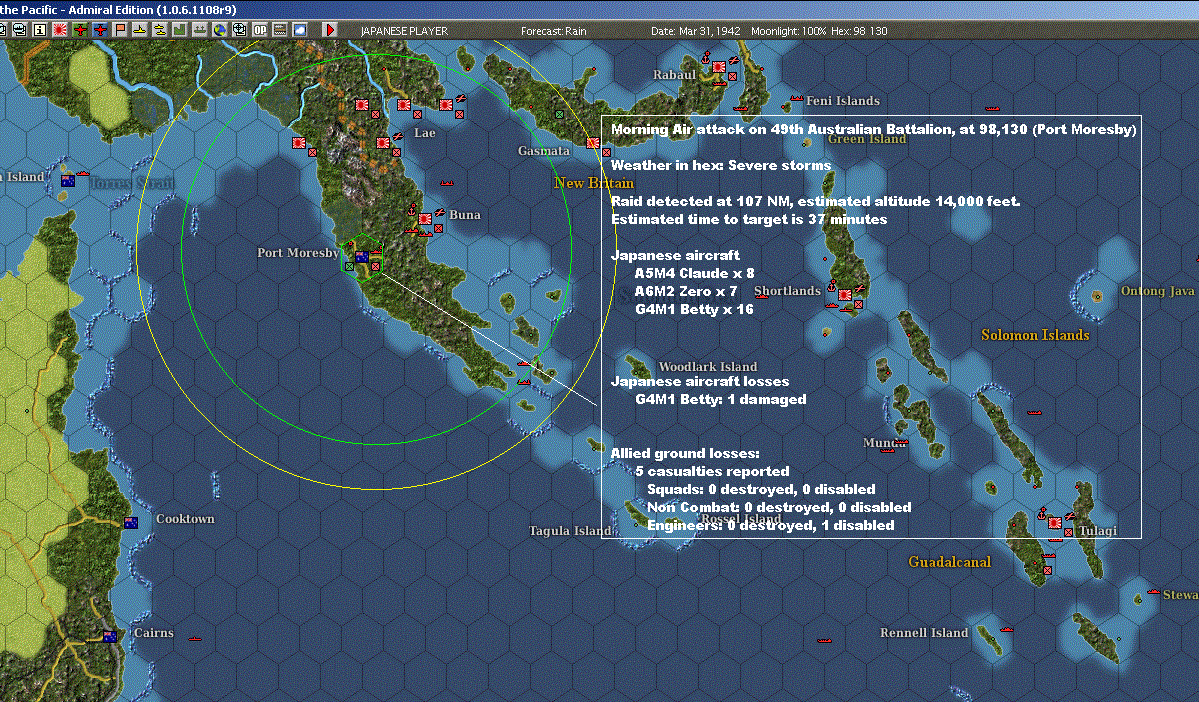Select the red plane on blue toolbar icon
Viewport: 1199px width, 702px height.
100,30
